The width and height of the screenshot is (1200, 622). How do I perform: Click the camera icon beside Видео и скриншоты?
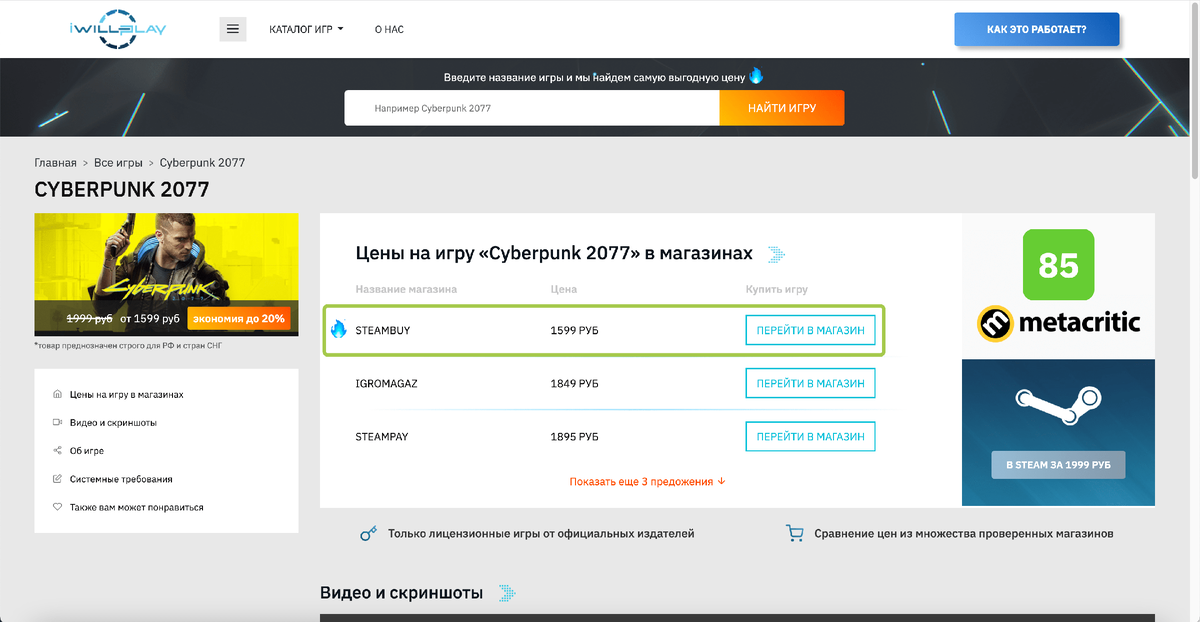coord(57,422)
